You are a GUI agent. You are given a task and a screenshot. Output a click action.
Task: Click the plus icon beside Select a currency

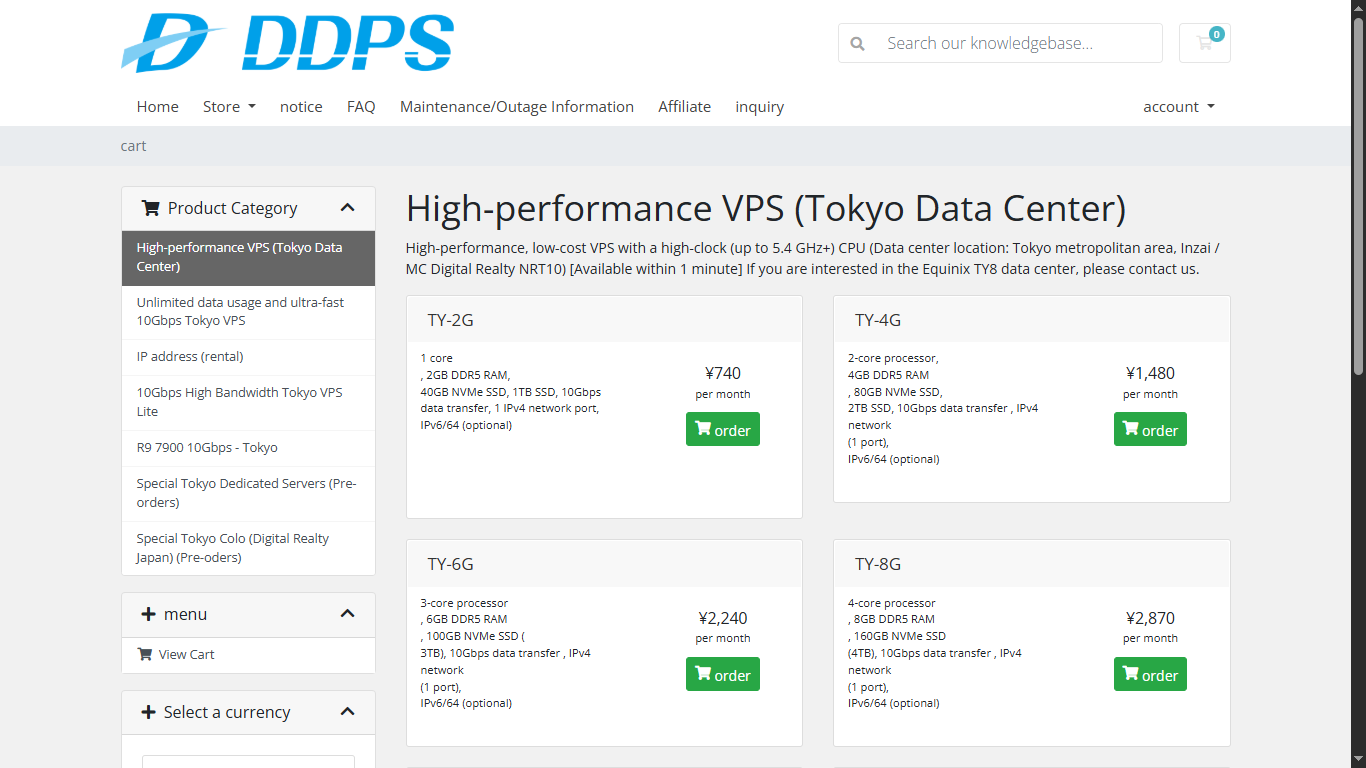click(x=149, y=712)
